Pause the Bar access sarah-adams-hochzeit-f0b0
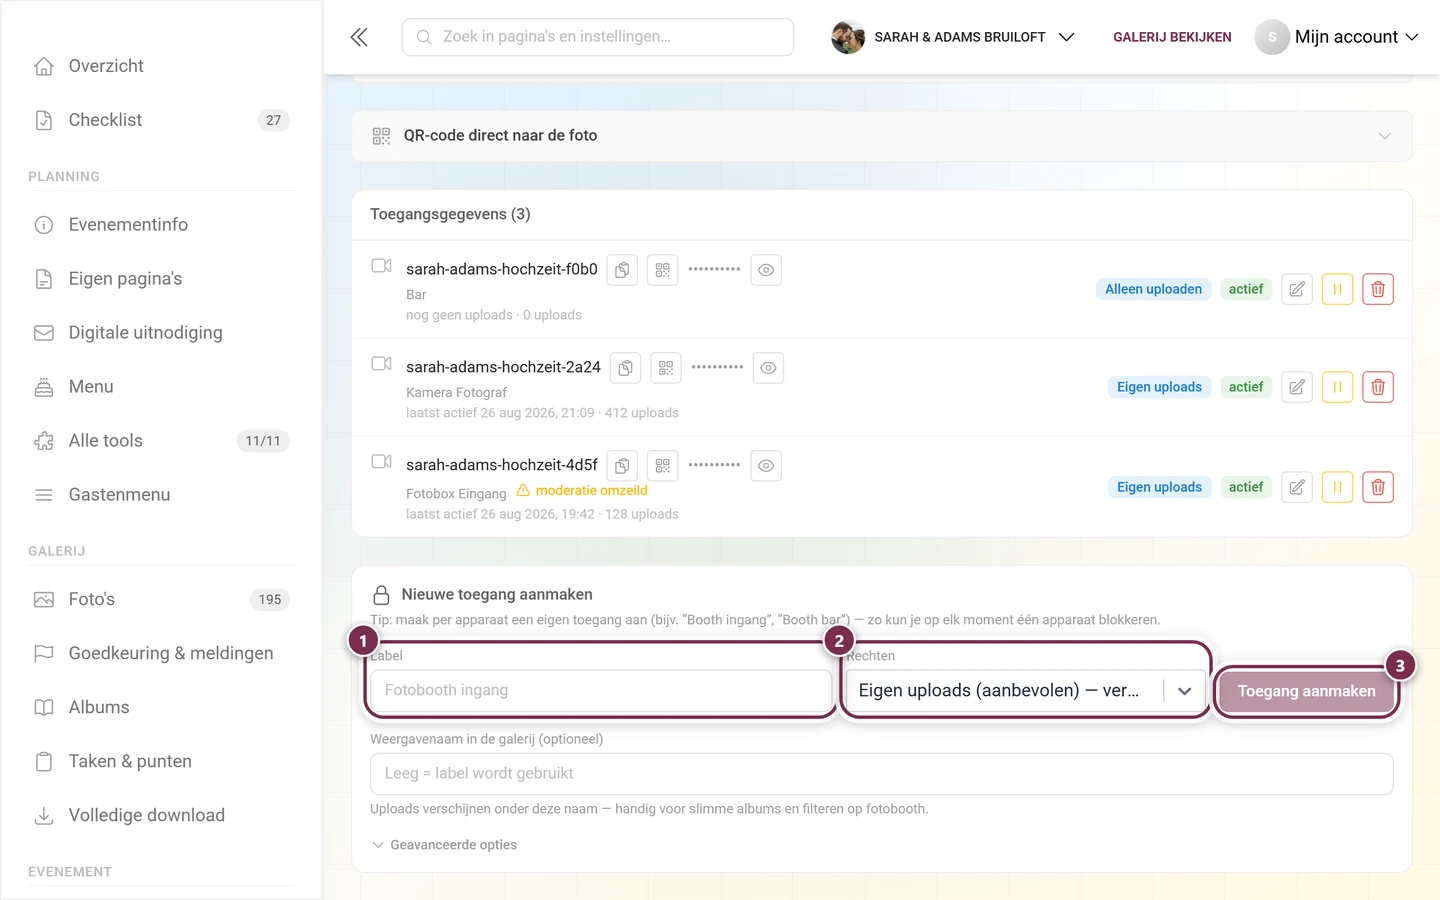Screen dimensions: 1440x900 (1337, 289)
